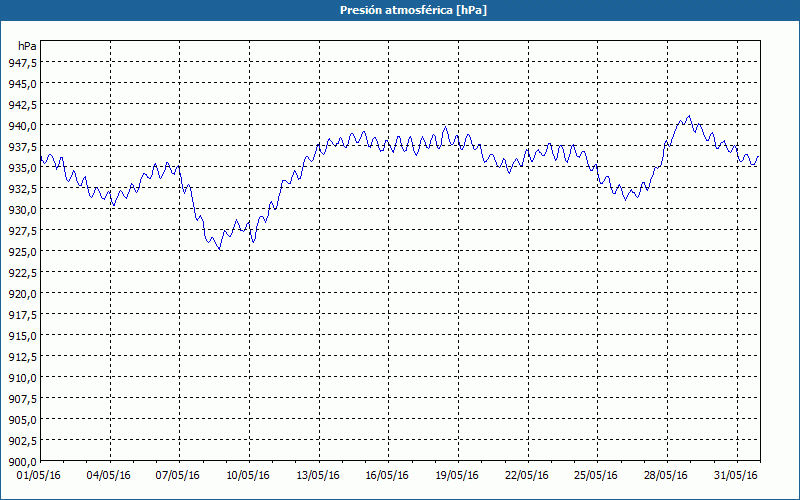Click the 905,0 y-axis value

[x=22, y=419]
